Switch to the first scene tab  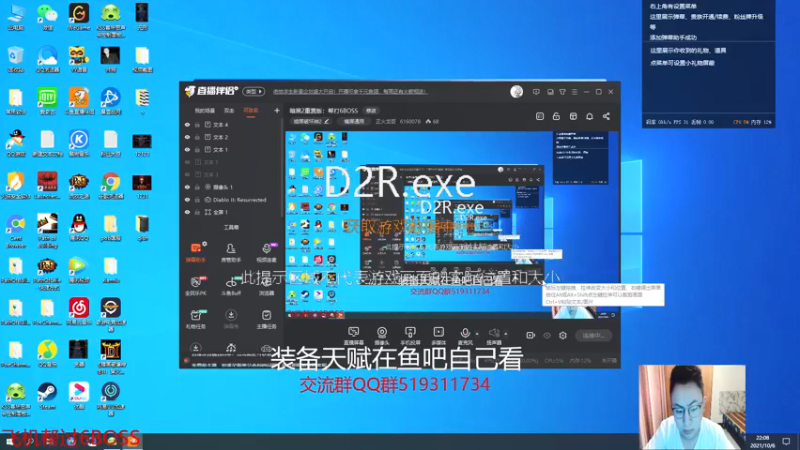205,111
